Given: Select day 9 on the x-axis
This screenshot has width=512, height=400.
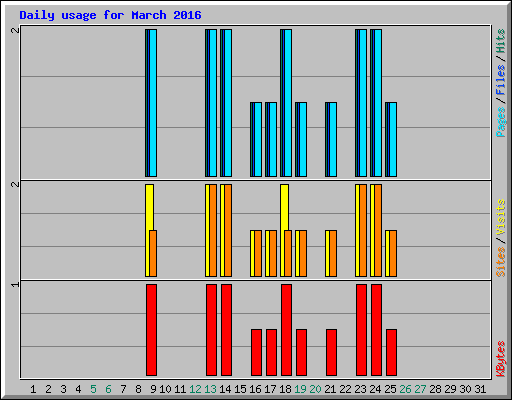Looking at the screenshot, I should click(153, 389).
